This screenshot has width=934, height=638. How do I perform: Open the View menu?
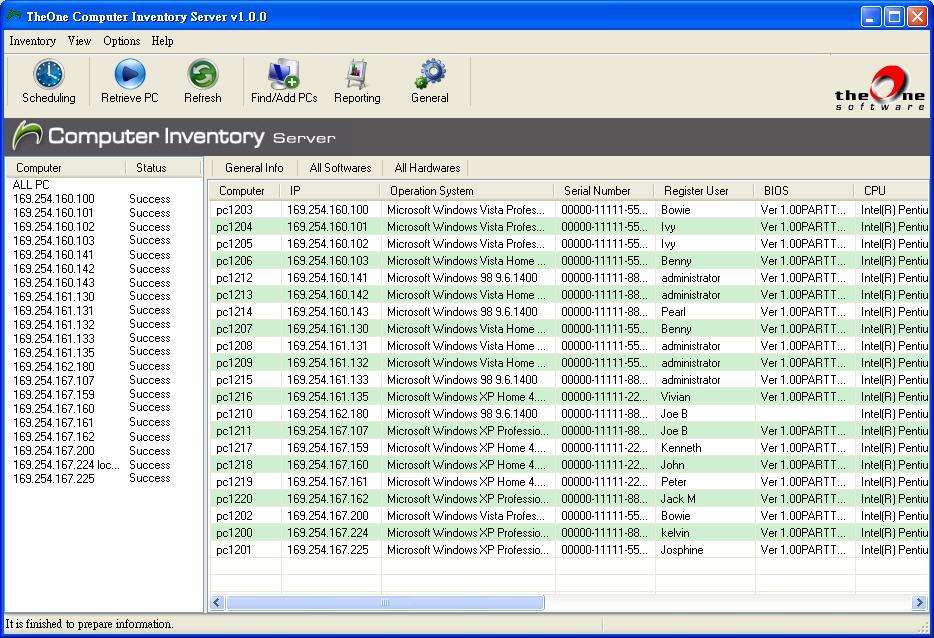79,41
